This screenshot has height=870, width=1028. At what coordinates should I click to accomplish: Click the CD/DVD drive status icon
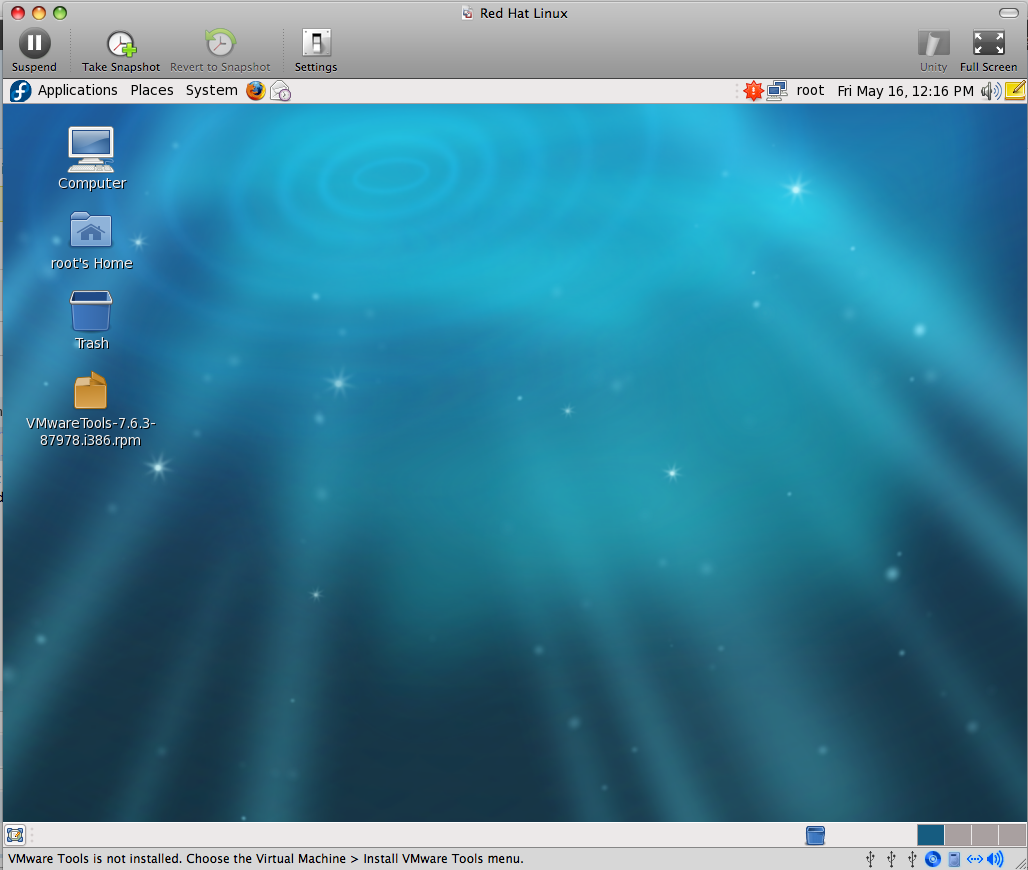[x=933, y=859]
